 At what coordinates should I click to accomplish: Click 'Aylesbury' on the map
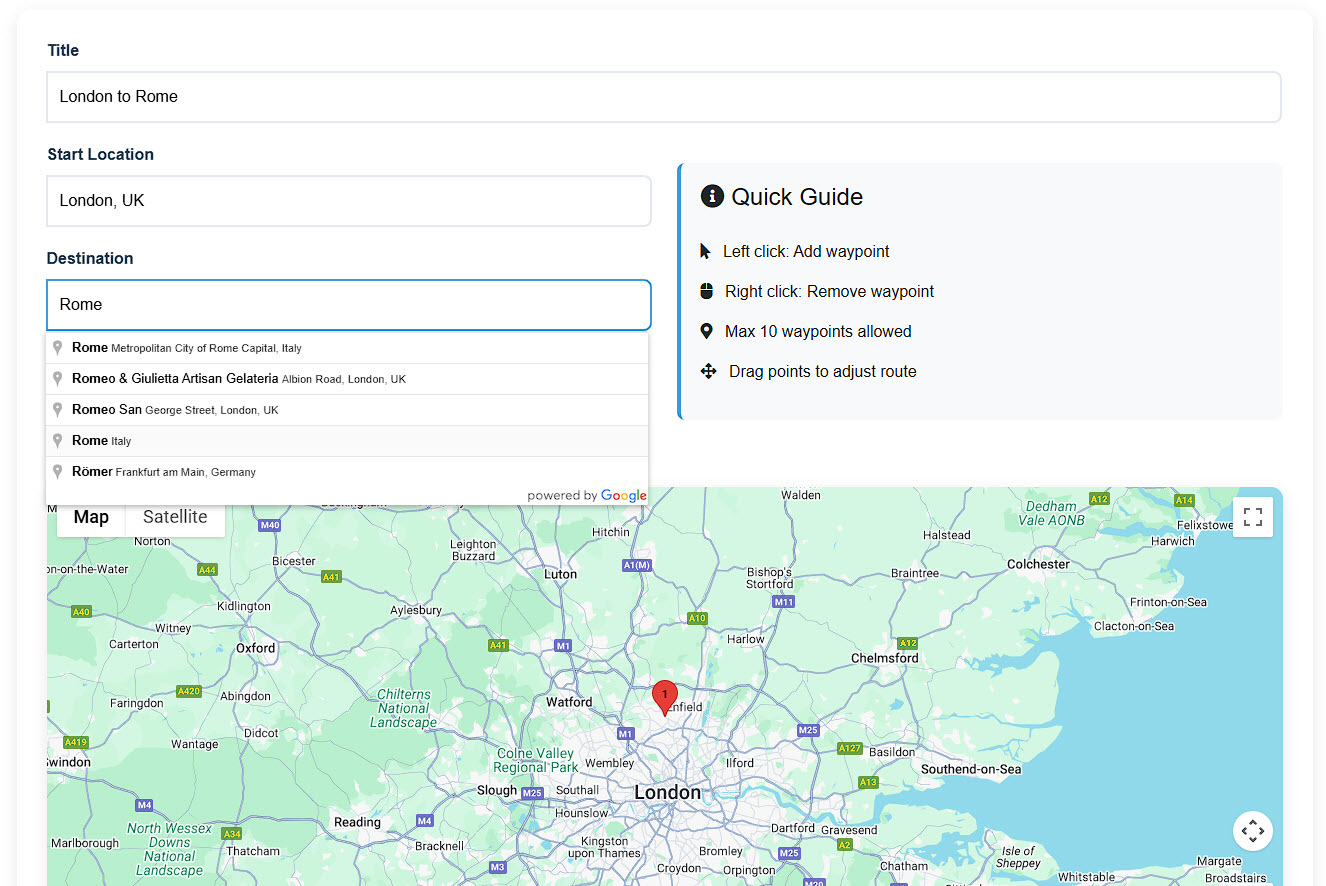[x=416, y=610]
